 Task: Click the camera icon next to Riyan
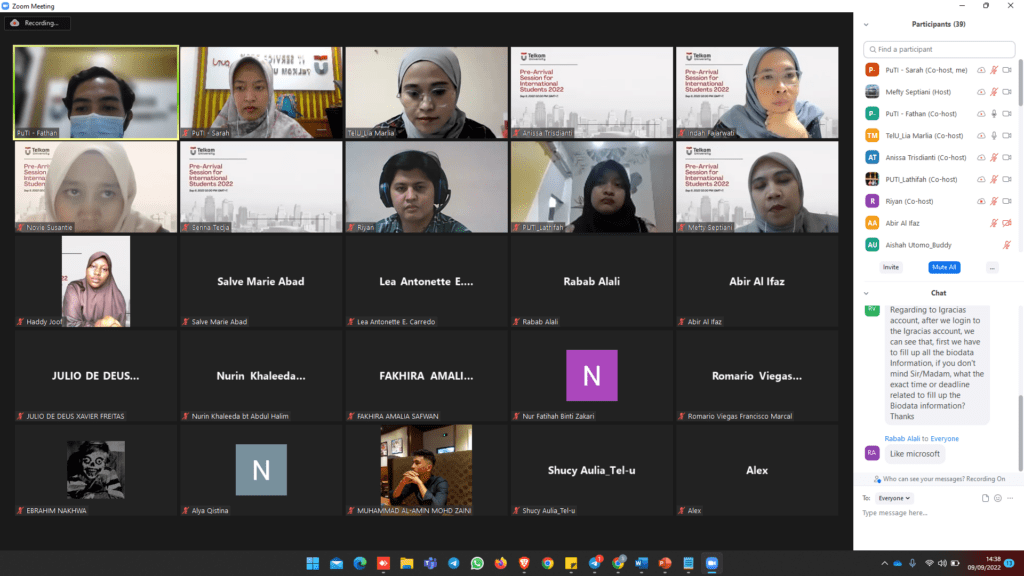[1007, 201]
